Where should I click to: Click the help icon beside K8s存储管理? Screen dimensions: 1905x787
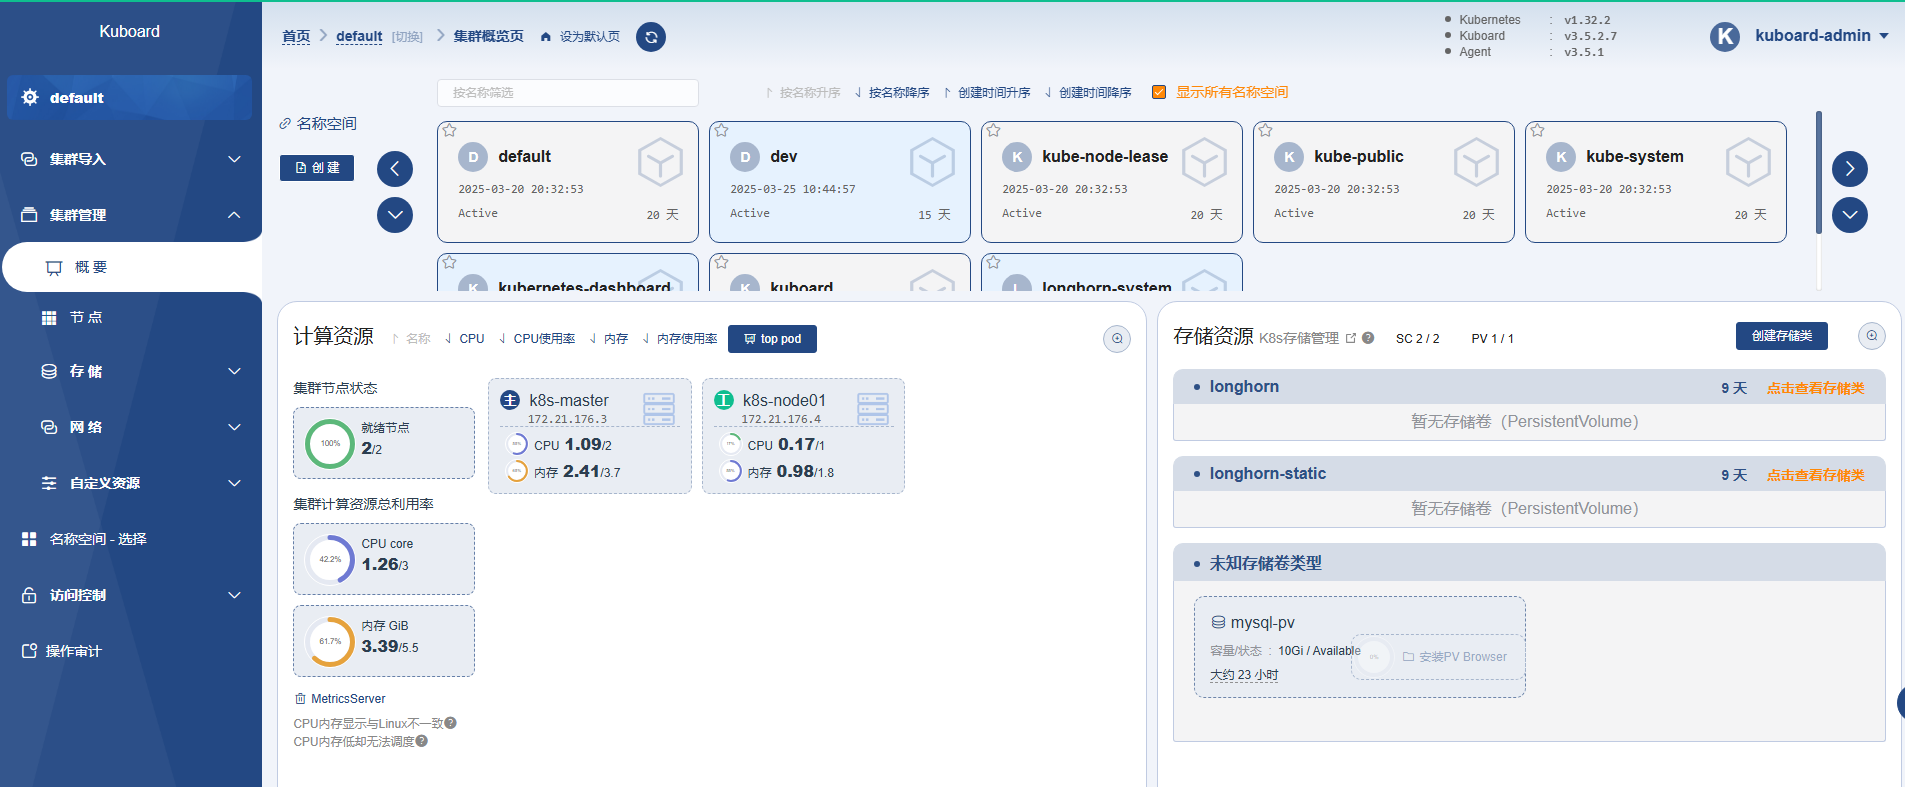point(1368,338)
